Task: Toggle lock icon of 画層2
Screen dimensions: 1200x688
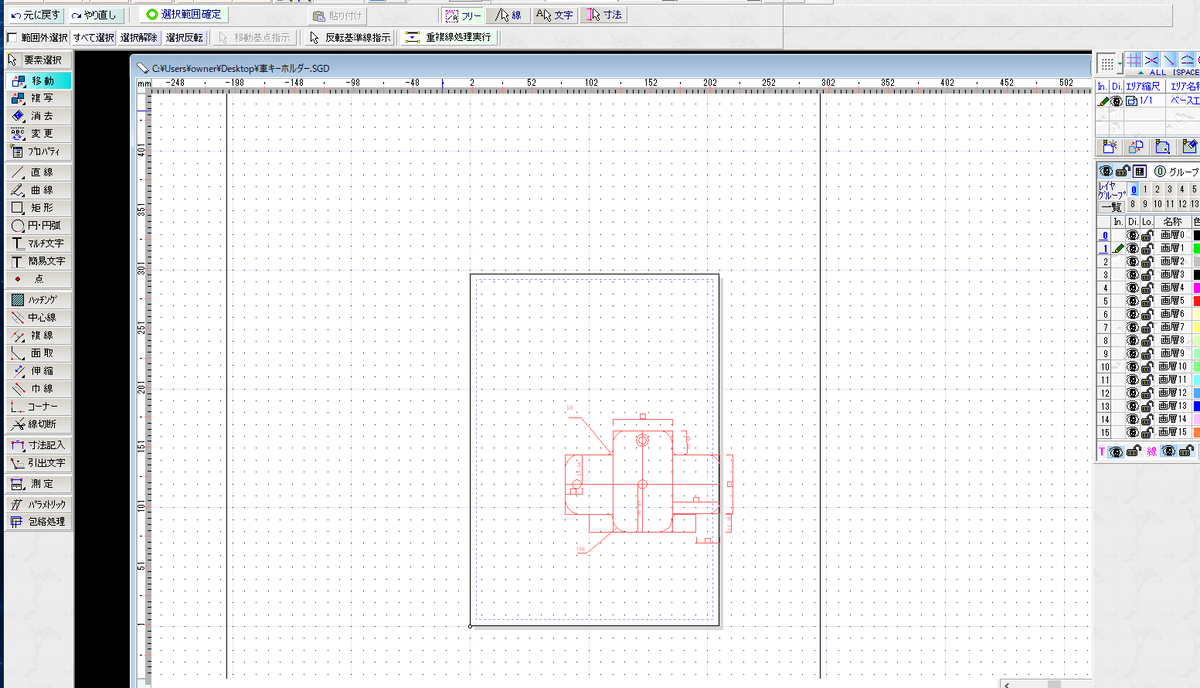Action: pos(1148,261)
